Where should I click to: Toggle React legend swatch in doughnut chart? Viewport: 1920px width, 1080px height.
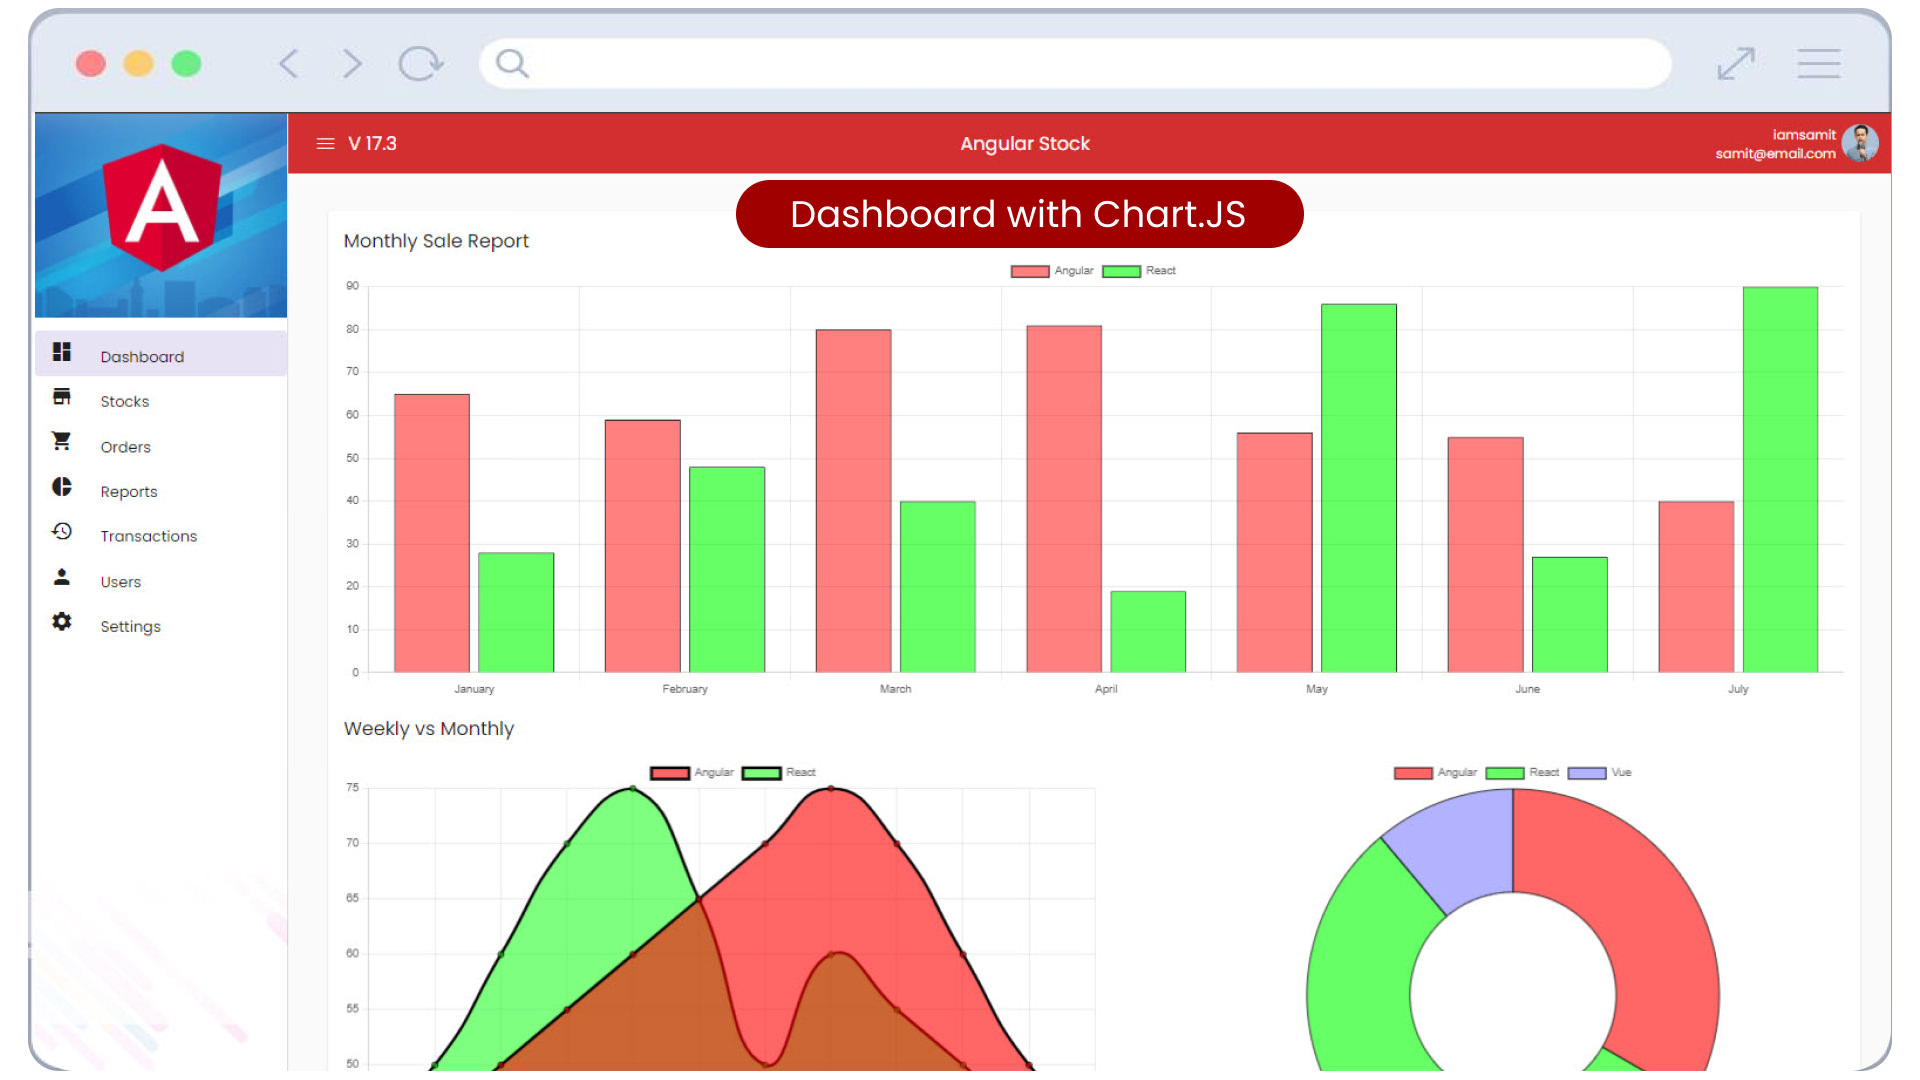(x=1505, y=773)
